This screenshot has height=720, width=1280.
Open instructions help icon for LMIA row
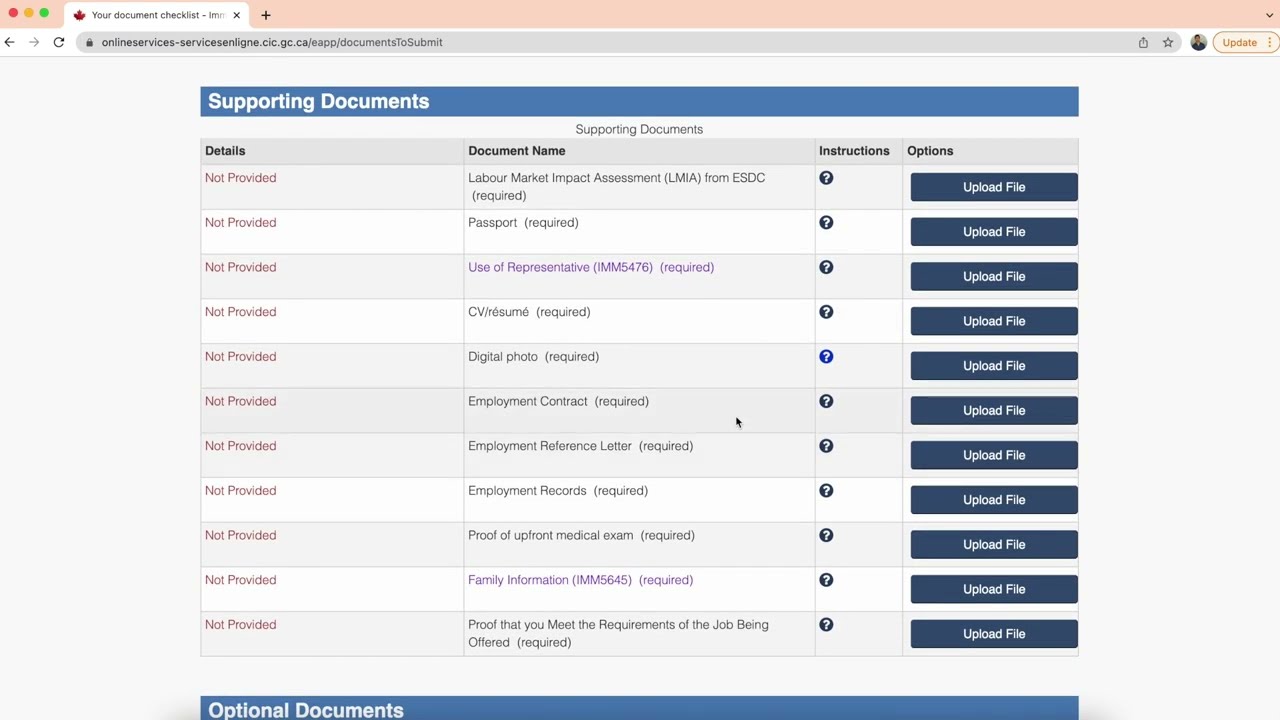click(x=826, y=178)
